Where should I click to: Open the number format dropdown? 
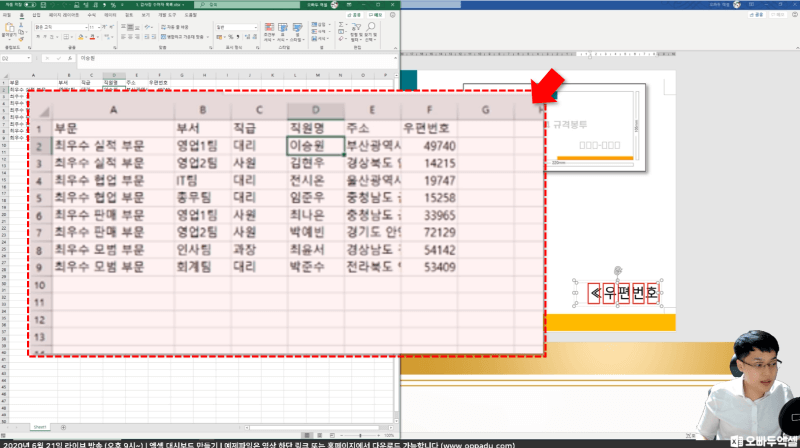click(256, 27)
